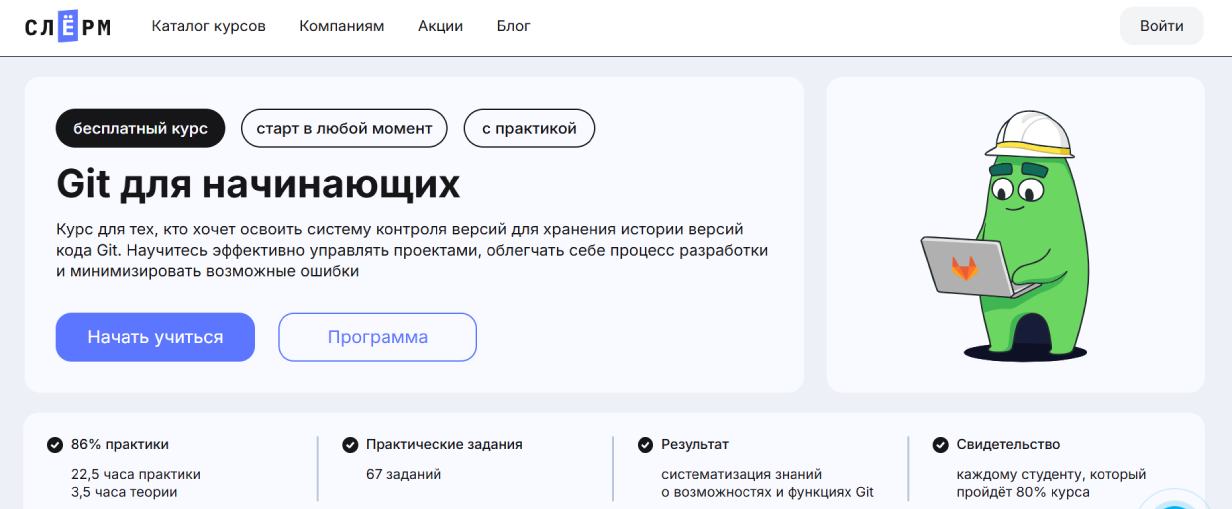The width and height of the screenshot is (1232, 509).
Task: Start the course with Начать учиться
Action: (x=155, y=337)
